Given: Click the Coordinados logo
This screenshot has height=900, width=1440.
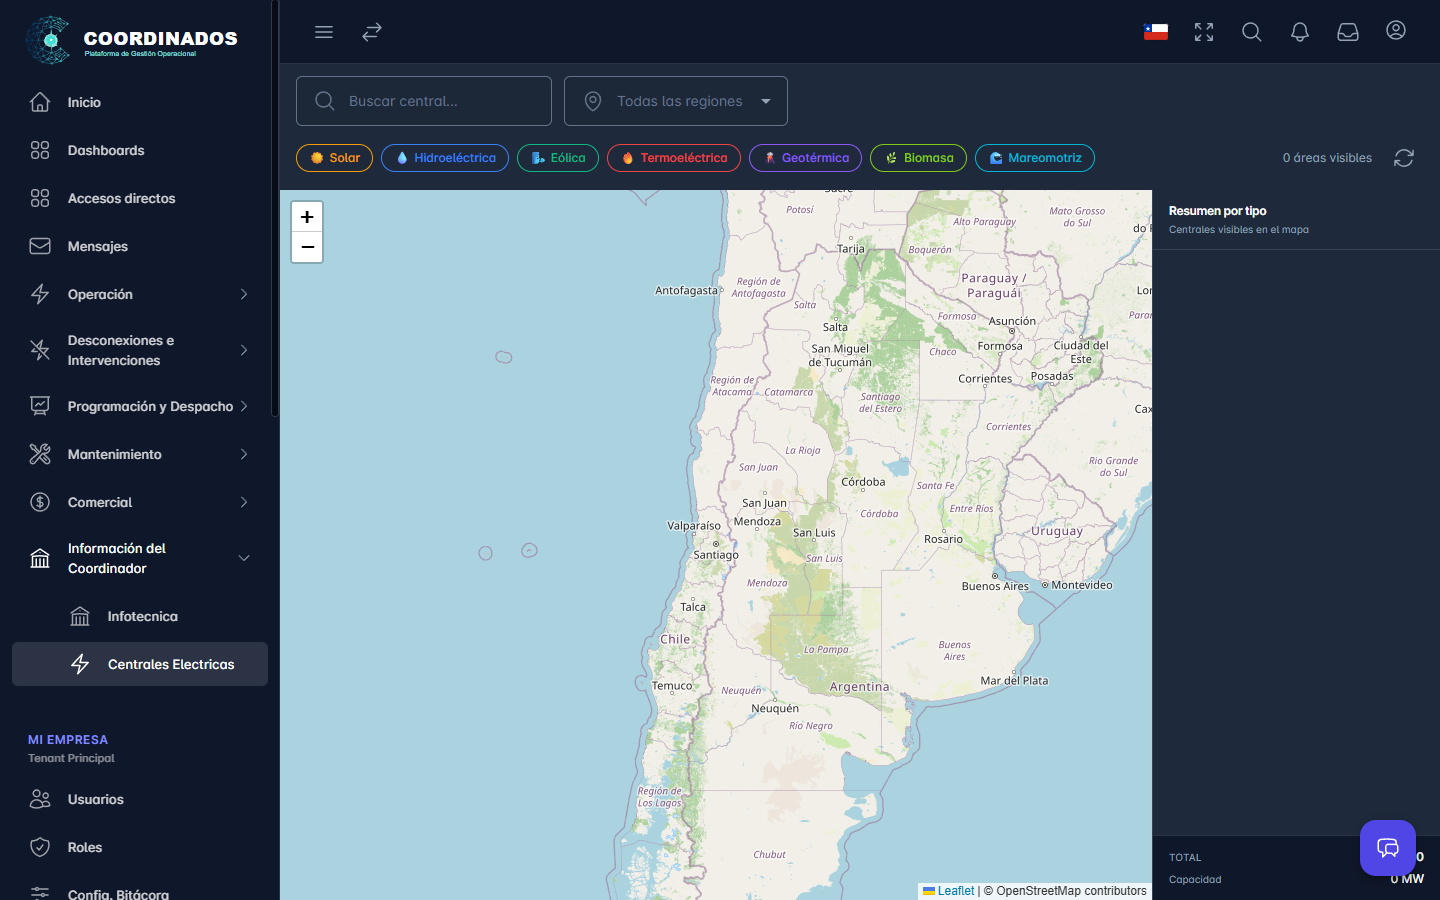Looking at the screenshot, I should pos(132,40).
